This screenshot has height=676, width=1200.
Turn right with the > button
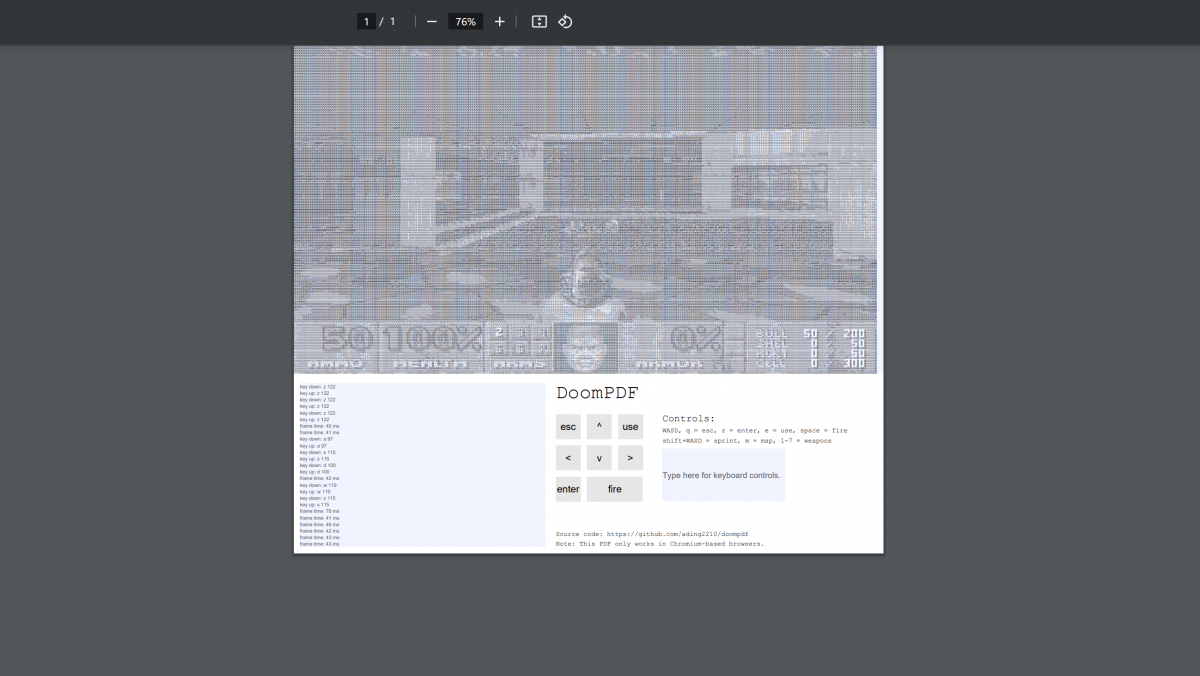click(630, 458)
